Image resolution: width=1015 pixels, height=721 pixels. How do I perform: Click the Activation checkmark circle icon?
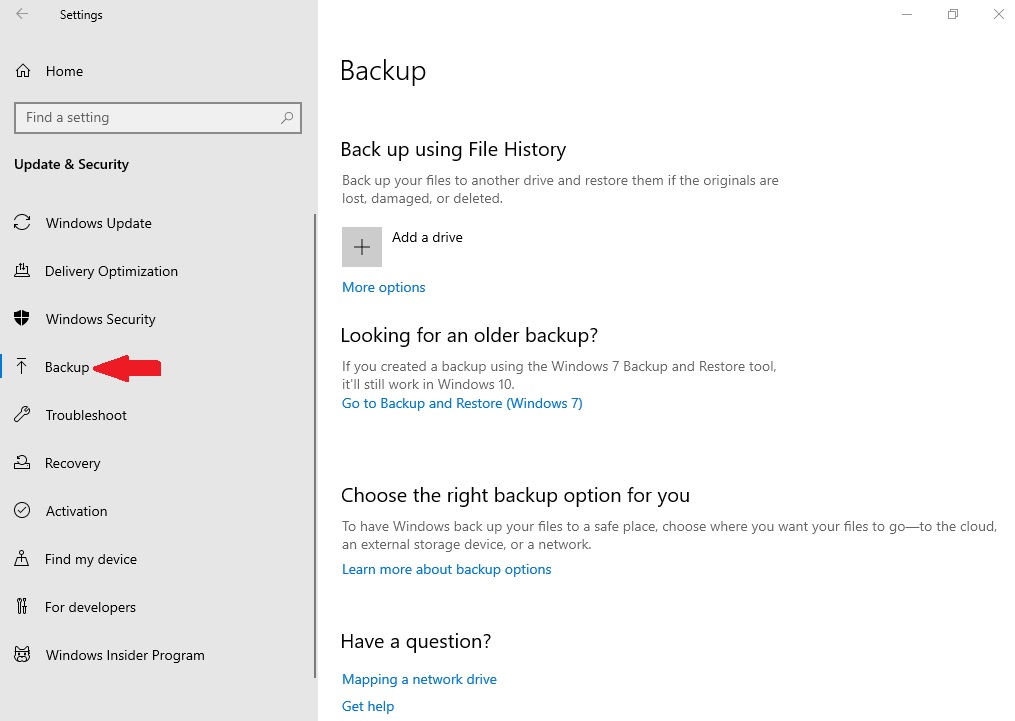[x=22, y=511]
